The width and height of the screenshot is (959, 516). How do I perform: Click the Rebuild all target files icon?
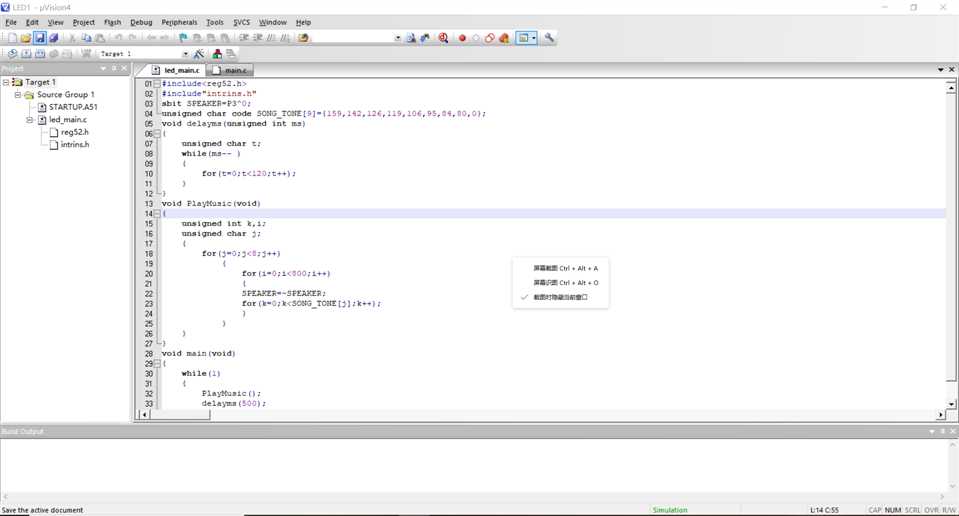pyautogui.click(x=40, y=54)
